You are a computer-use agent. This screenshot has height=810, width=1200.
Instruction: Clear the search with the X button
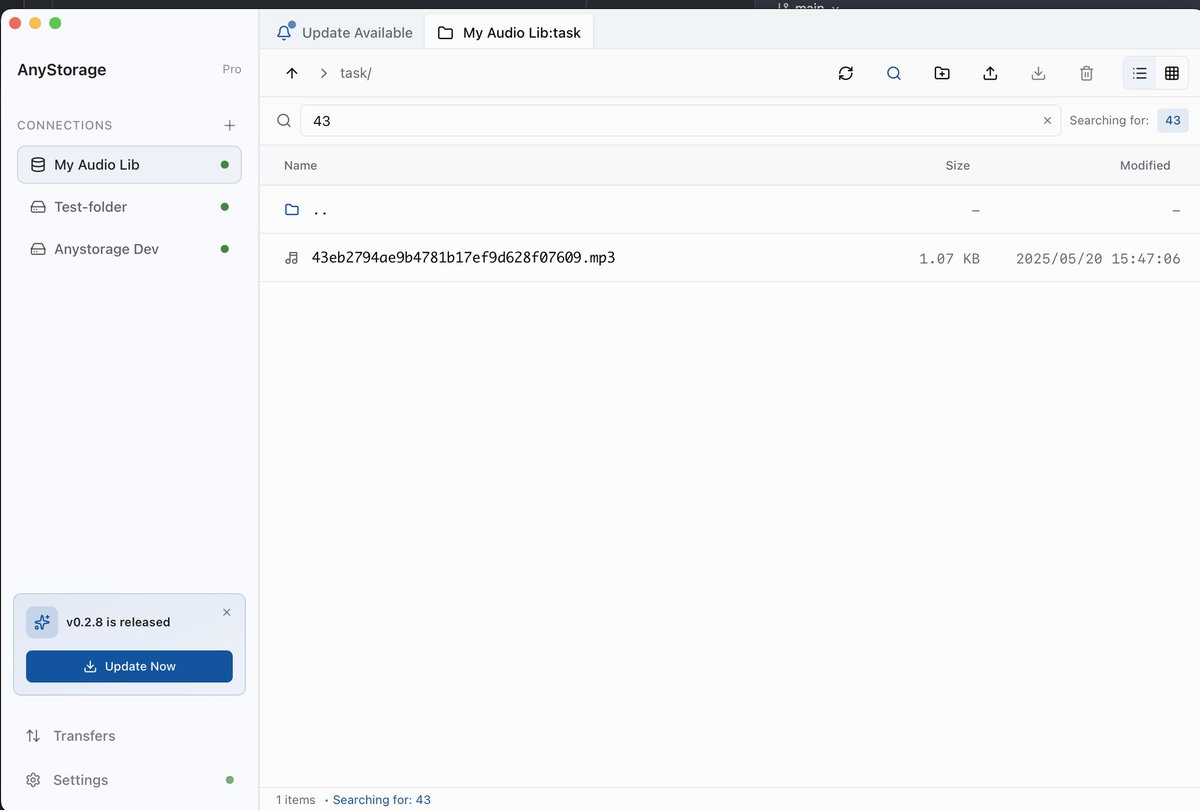1047,120
